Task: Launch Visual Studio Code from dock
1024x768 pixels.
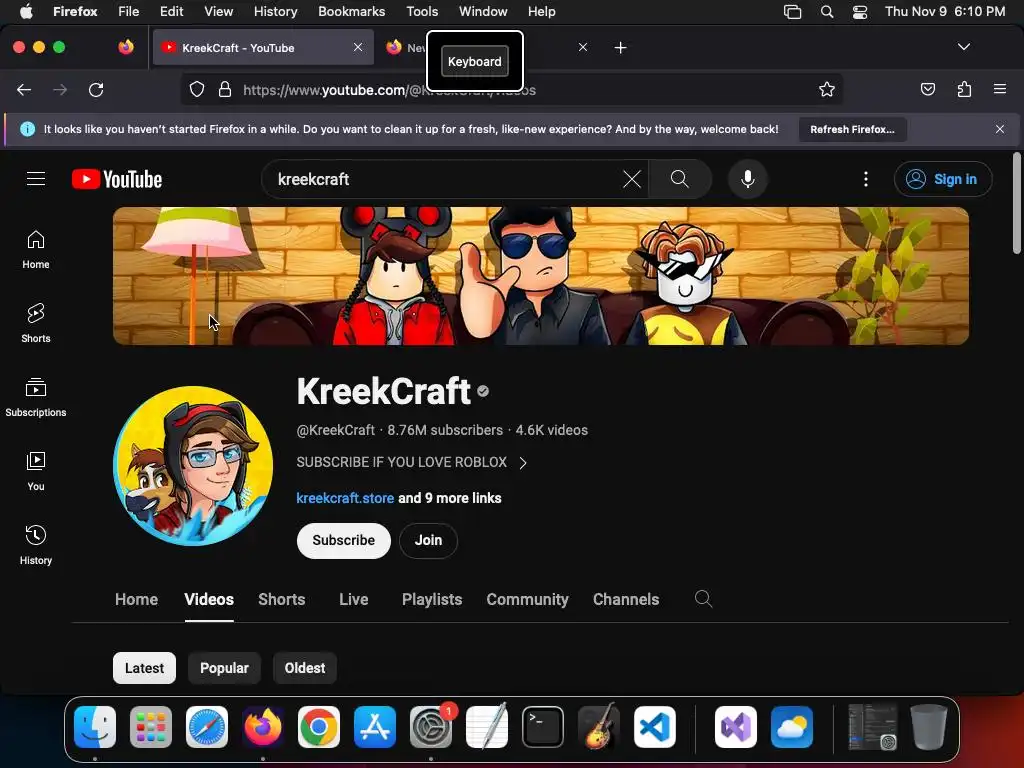Action: (x=655, y=727)
